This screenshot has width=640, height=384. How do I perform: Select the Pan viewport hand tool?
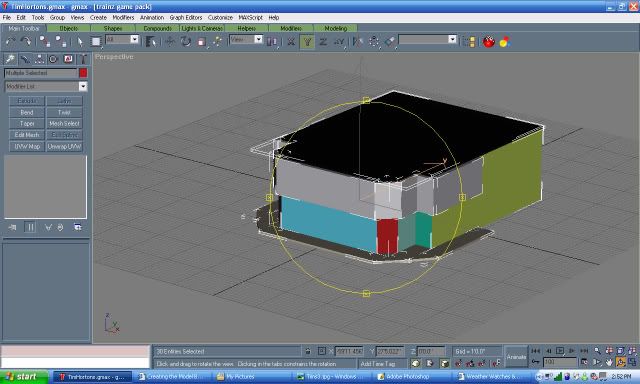click(x=609, y=362)
